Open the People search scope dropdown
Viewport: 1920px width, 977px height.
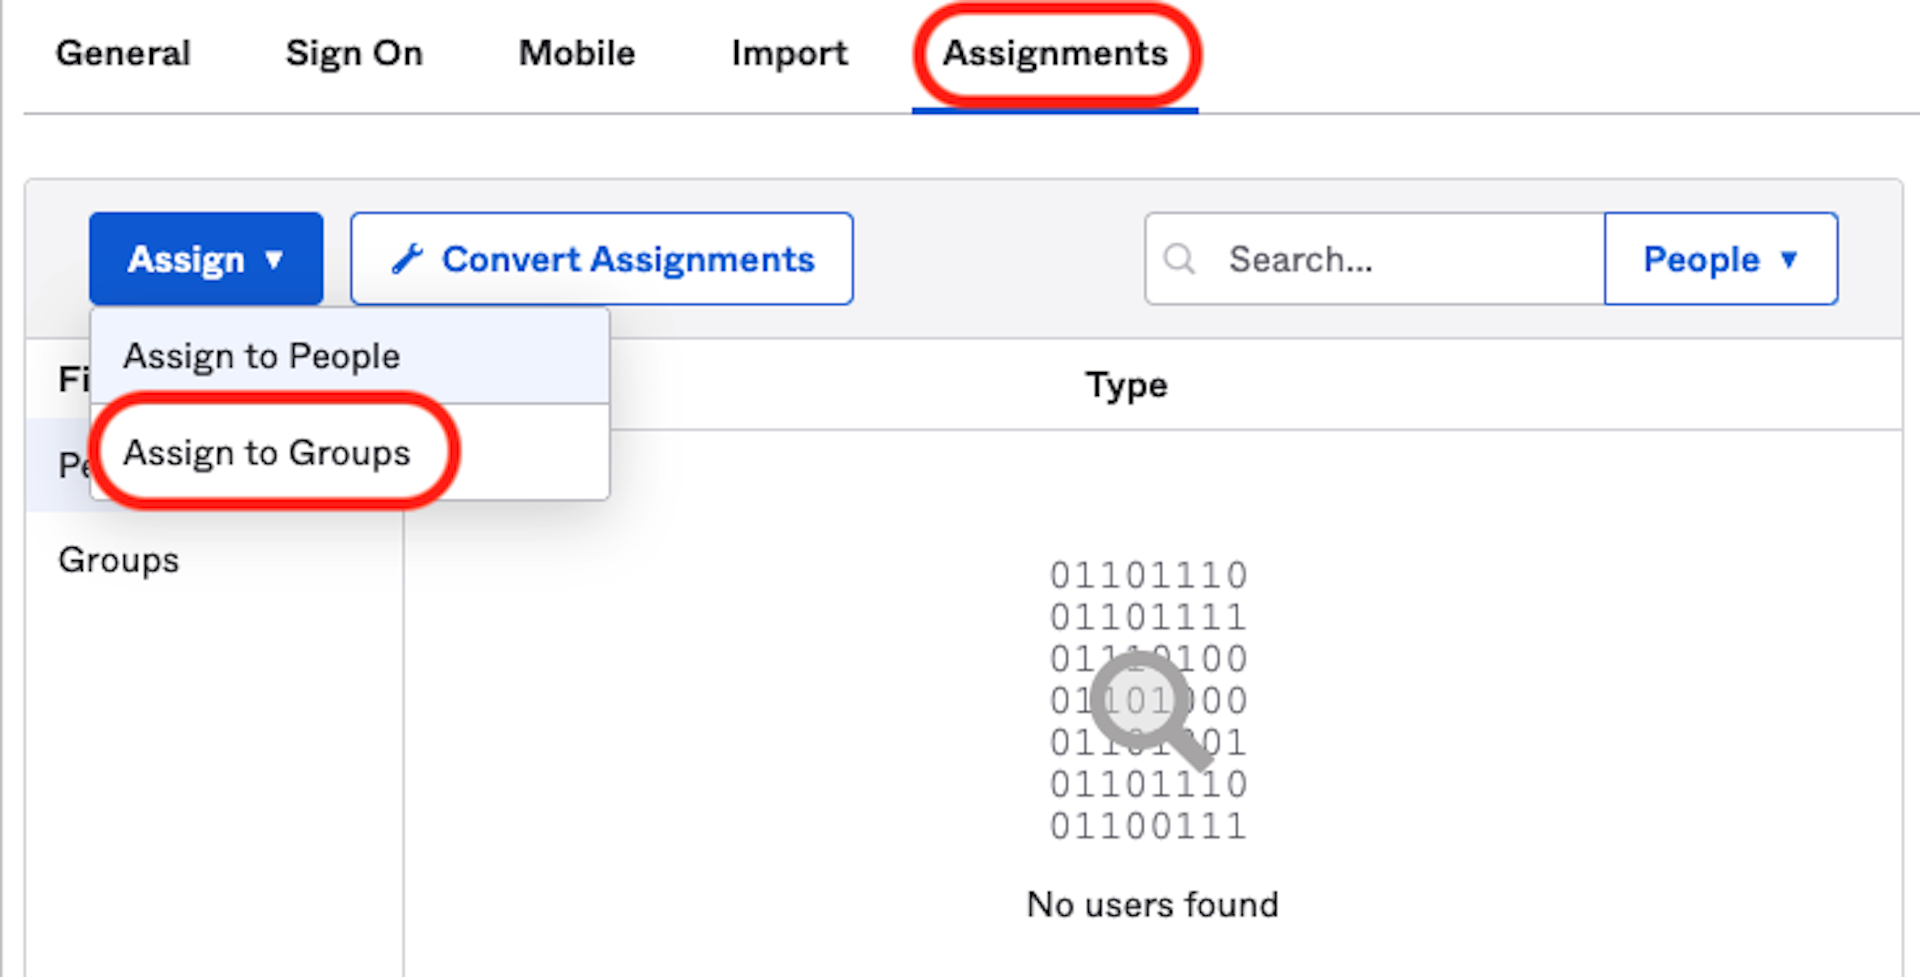click(1720, 259)
